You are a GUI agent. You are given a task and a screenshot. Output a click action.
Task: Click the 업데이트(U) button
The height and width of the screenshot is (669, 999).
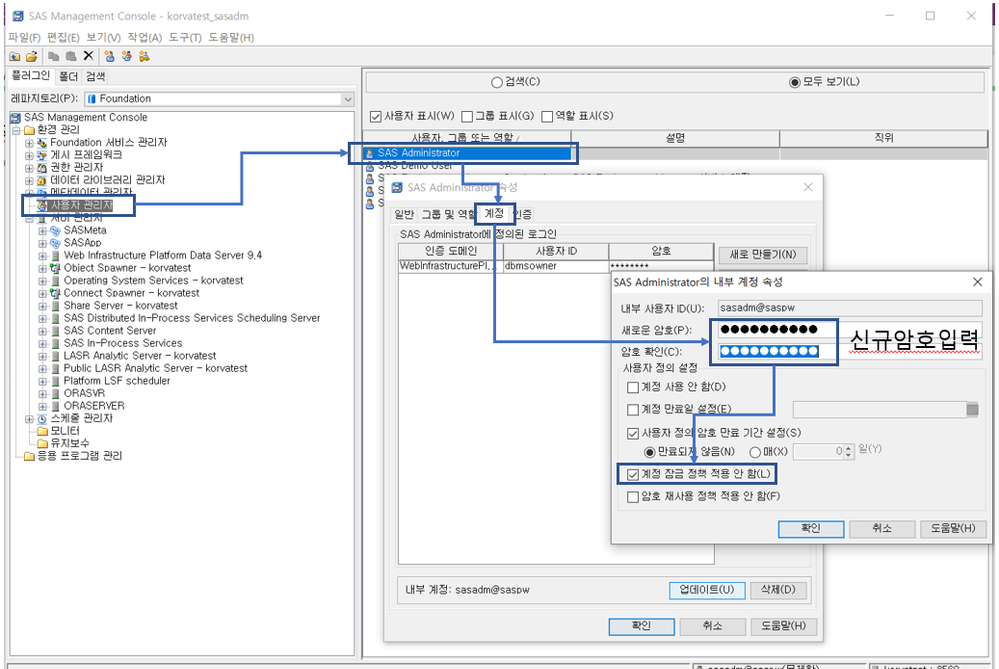tap(707, 590)
